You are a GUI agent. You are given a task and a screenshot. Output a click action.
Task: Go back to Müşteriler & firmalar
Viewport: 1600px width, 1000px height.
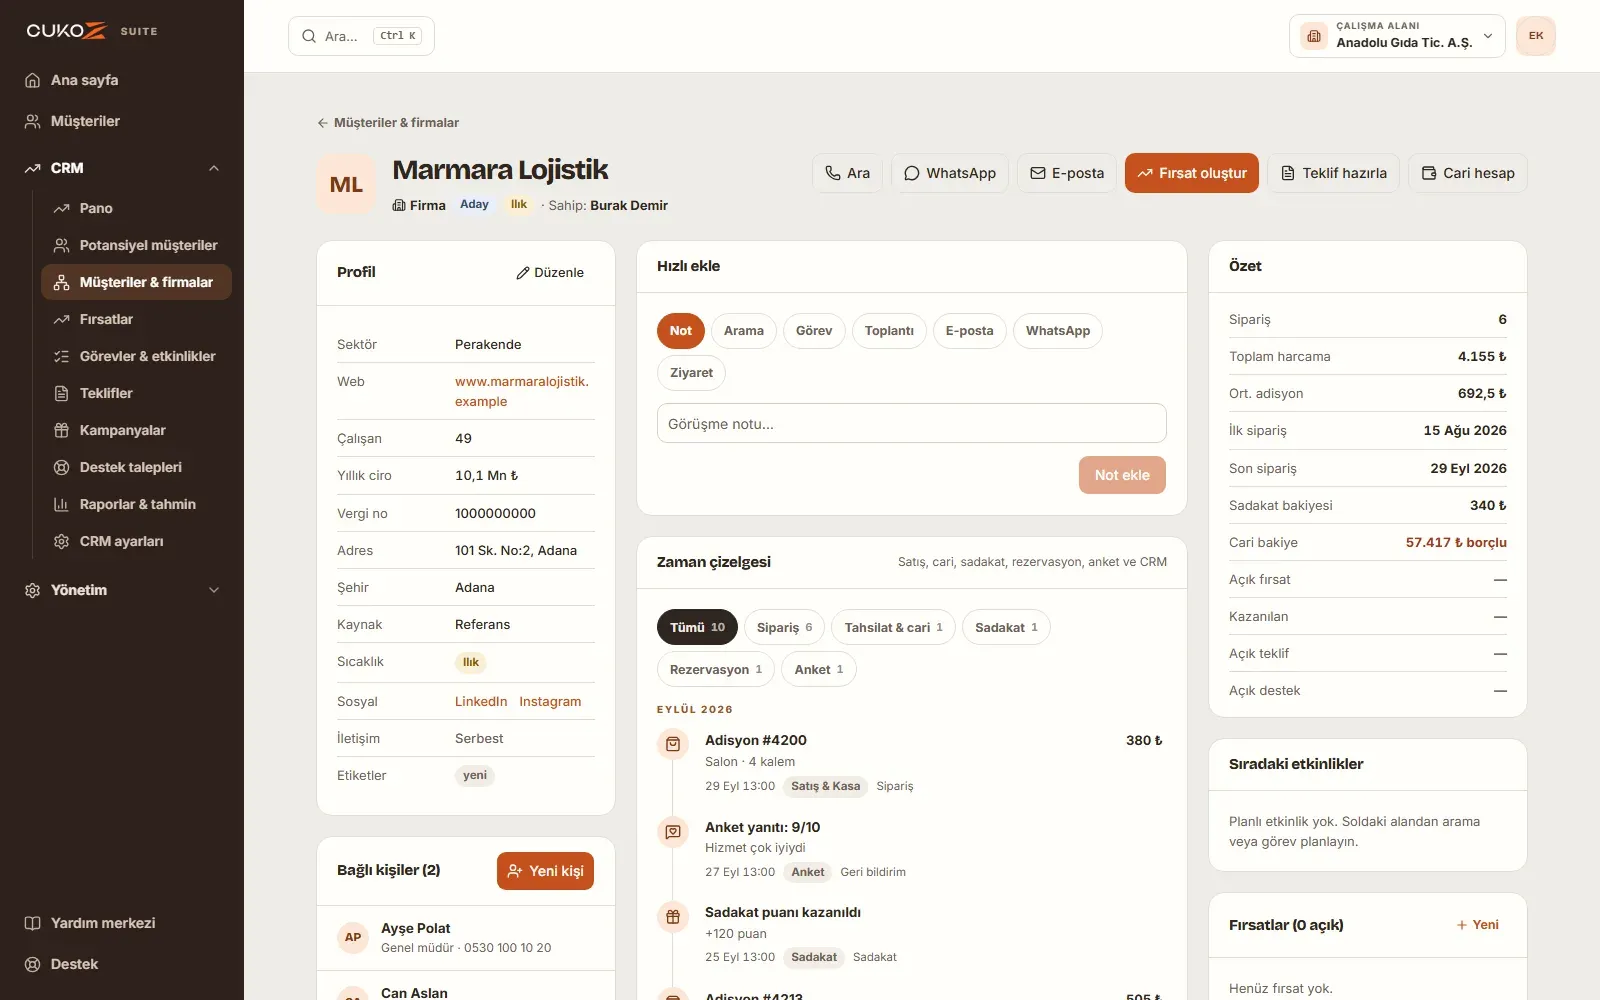(388, 123)
